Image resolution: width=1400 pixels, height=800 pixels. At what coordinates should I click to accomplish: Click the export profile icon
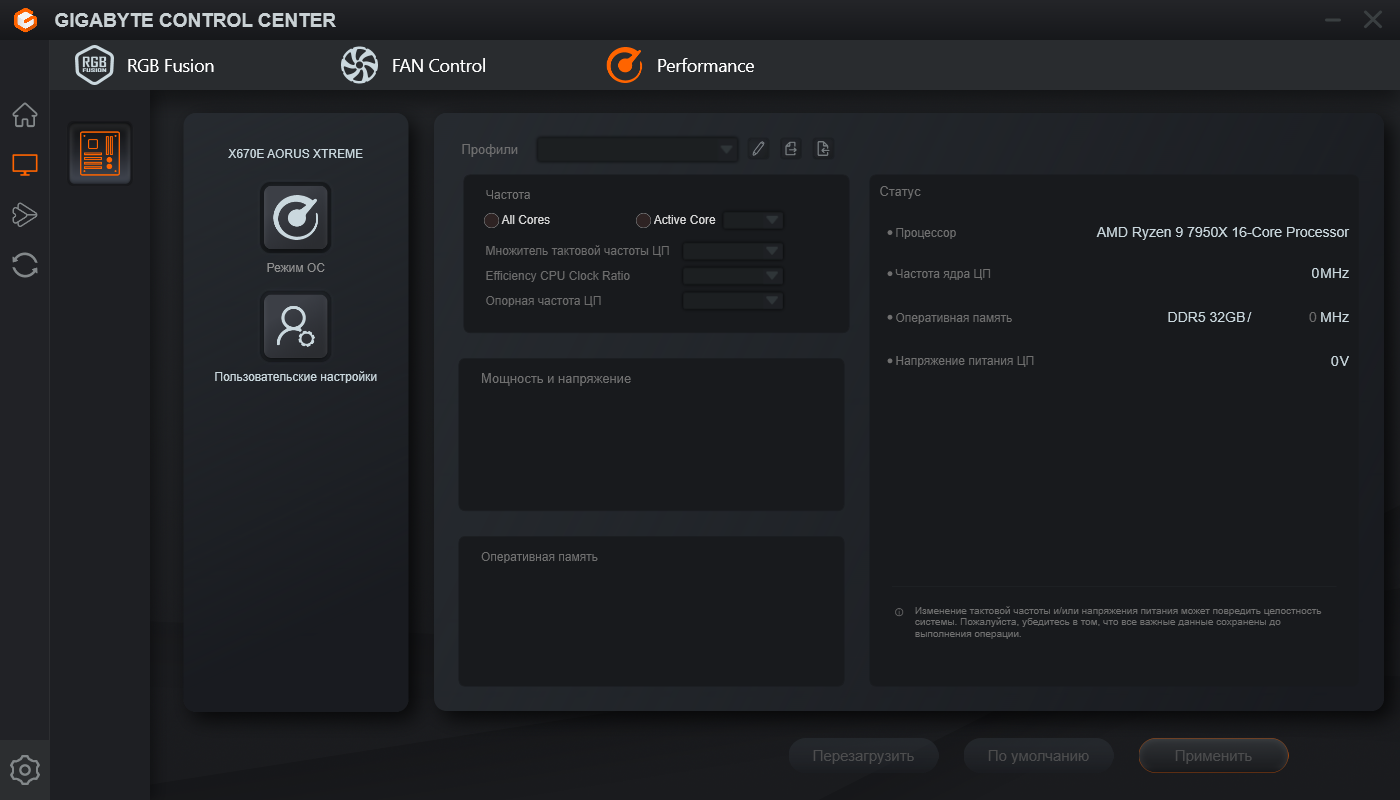[791, 149]
